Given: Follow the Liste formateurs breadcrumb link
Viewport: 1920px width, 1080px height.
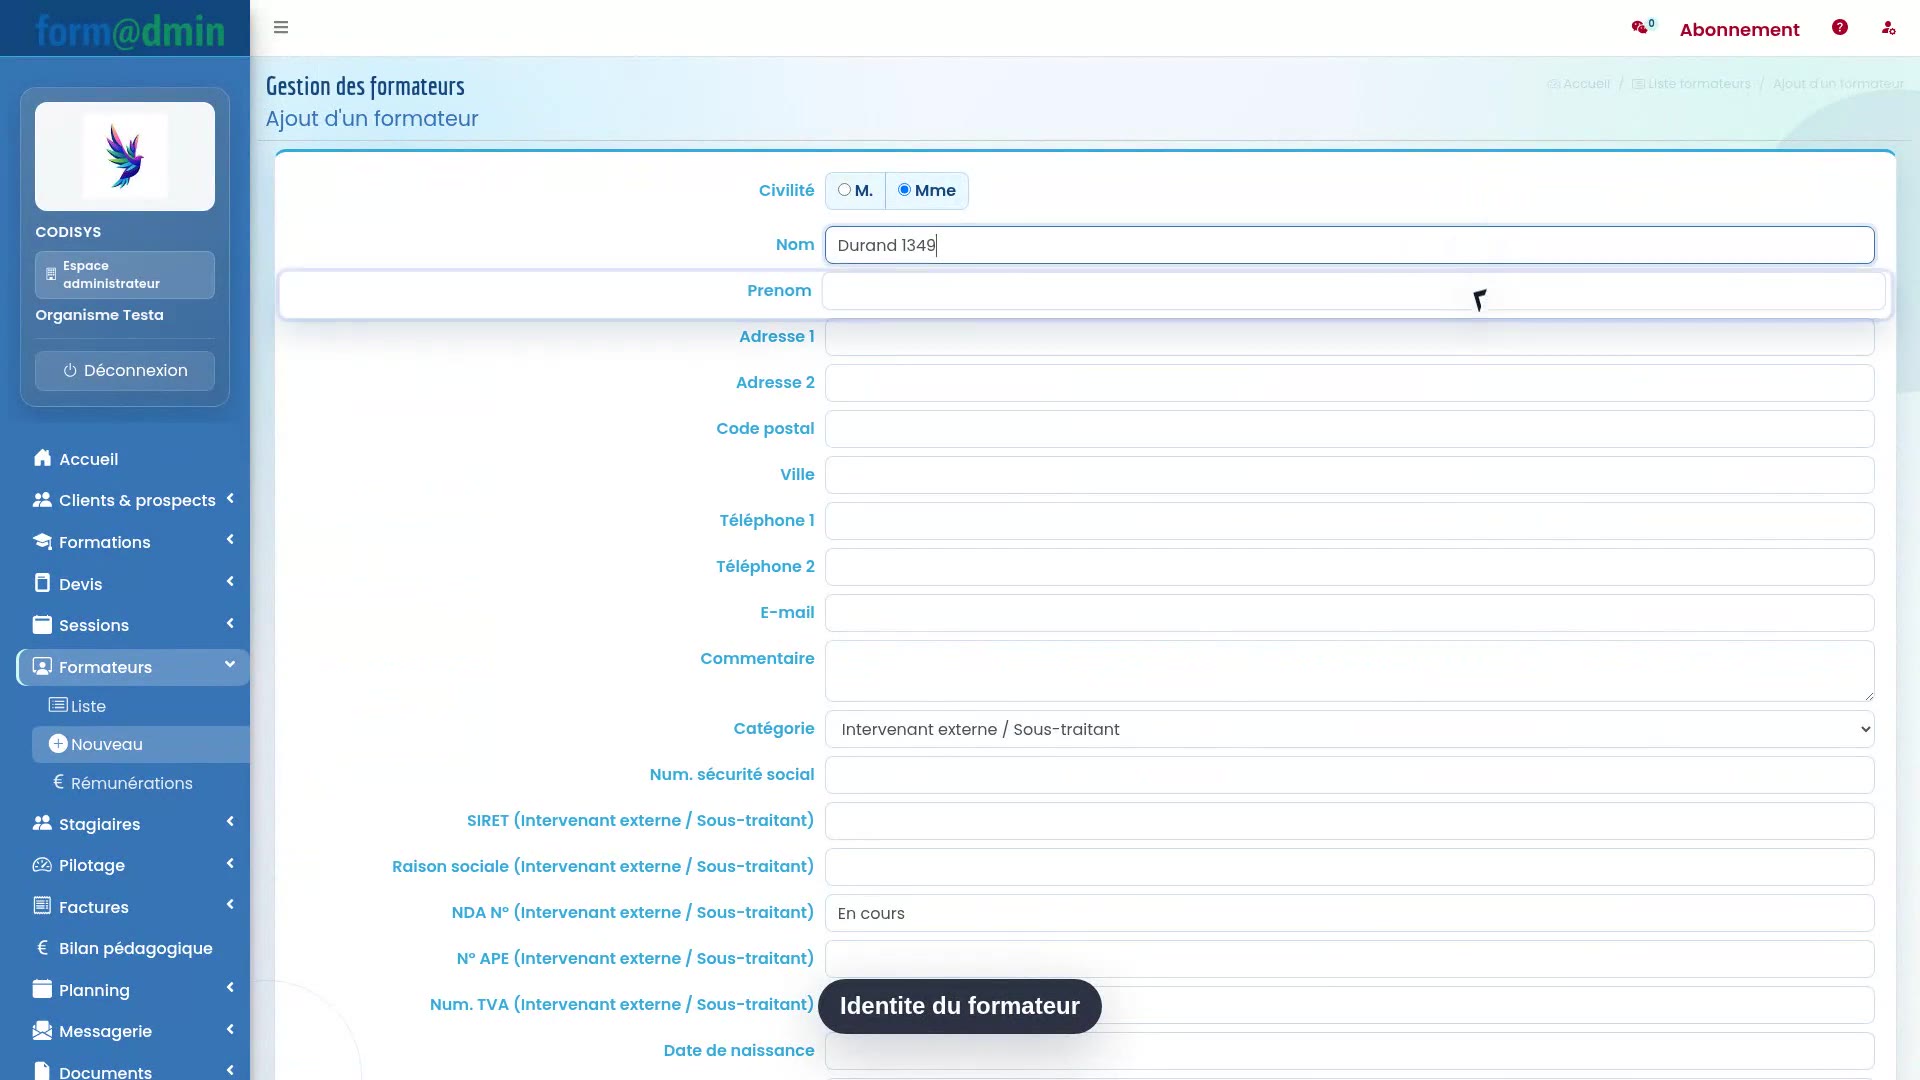Looking at the screenshot, I should (x=1691, y=84).
